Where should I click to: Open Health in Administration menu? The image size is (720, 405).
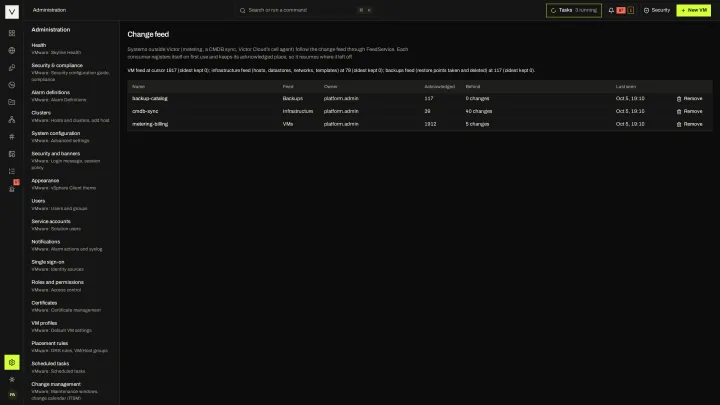pyautogui.click(x=71, y=49)
